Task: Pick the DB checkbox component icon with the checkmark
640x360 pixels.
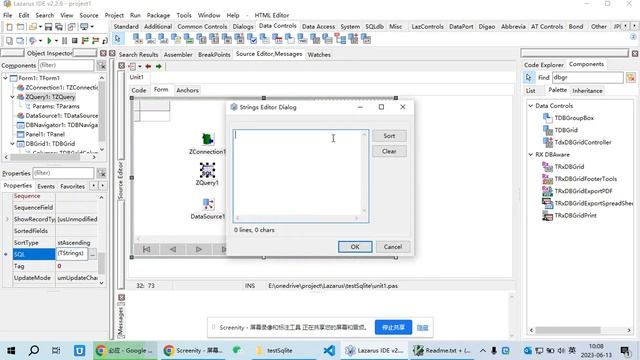Action: coord(252,39)
